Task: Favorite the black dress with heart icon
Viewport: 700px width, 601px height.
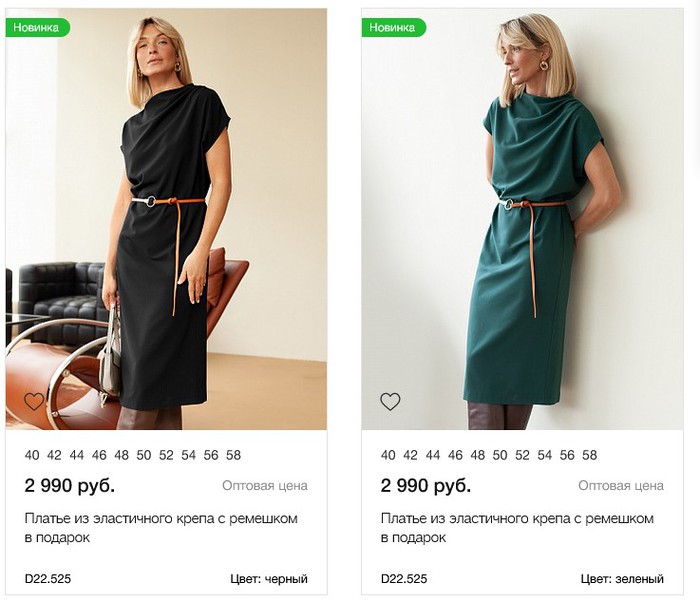Action: (x=34, y=402)
